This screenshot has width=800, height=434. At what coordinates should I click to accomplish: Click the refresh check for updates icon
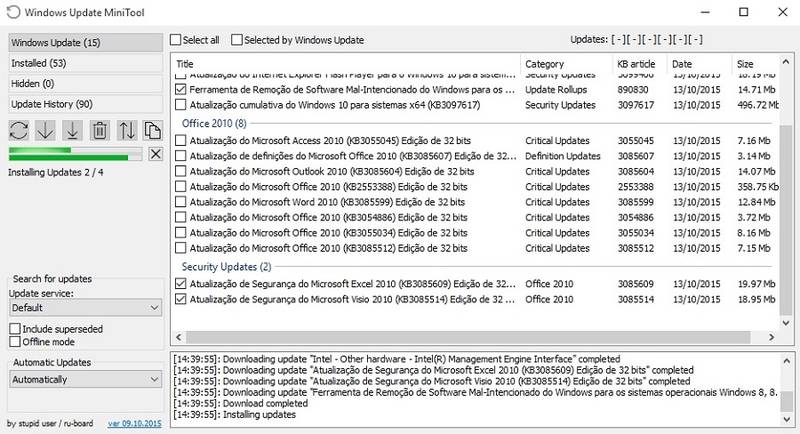[x=19, y=131]
